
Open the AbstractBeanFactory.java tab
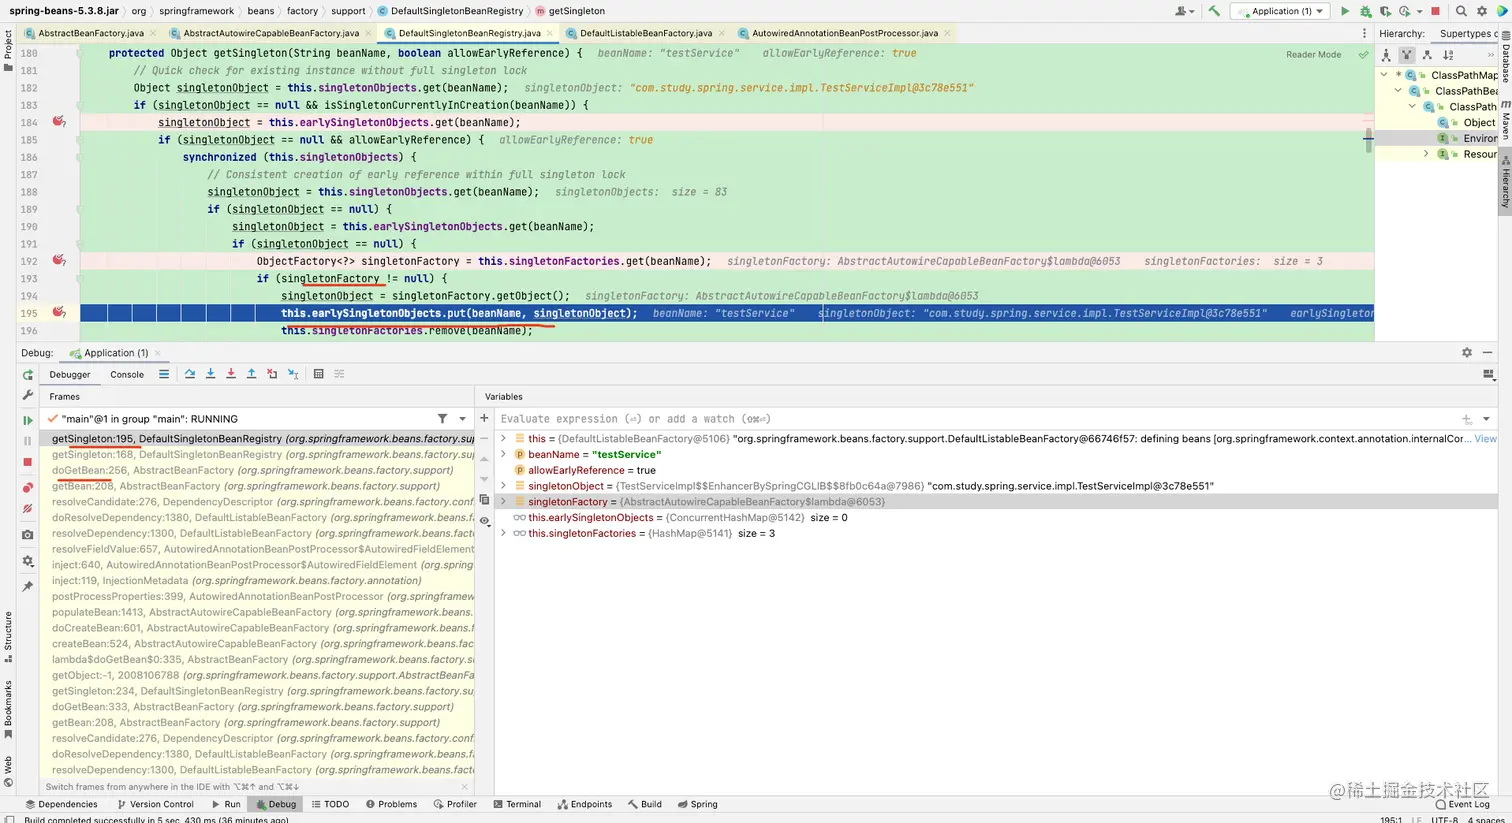[91, 33]
